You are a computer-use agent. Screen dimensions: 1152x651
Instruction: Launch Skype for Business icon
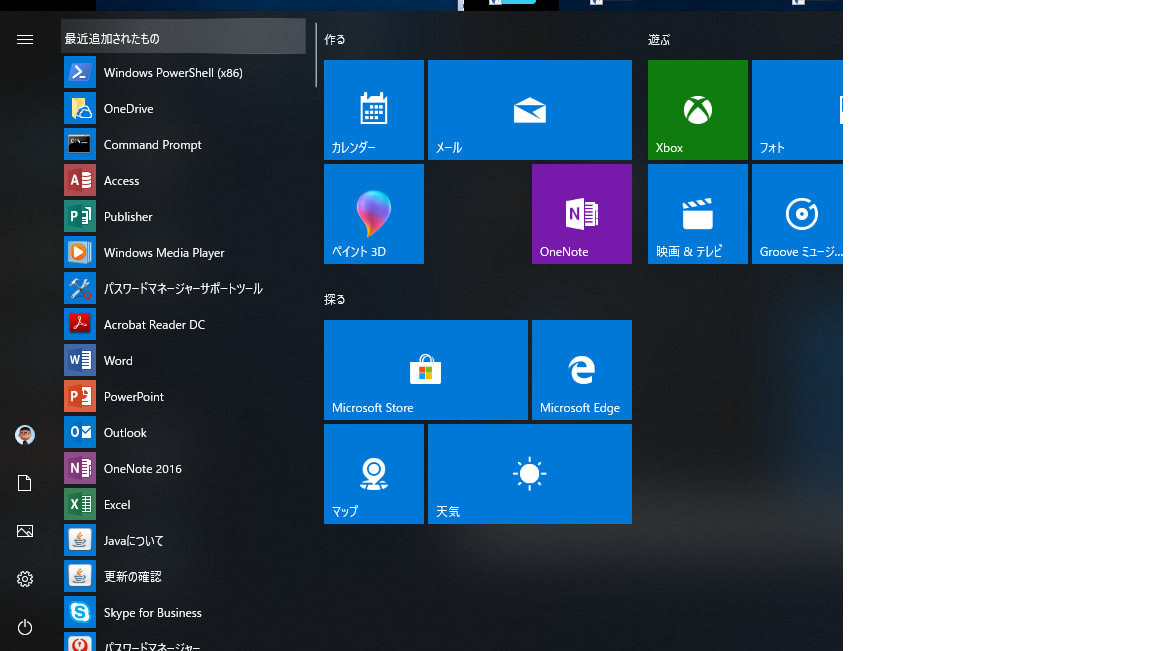click(x=79, y=613)
